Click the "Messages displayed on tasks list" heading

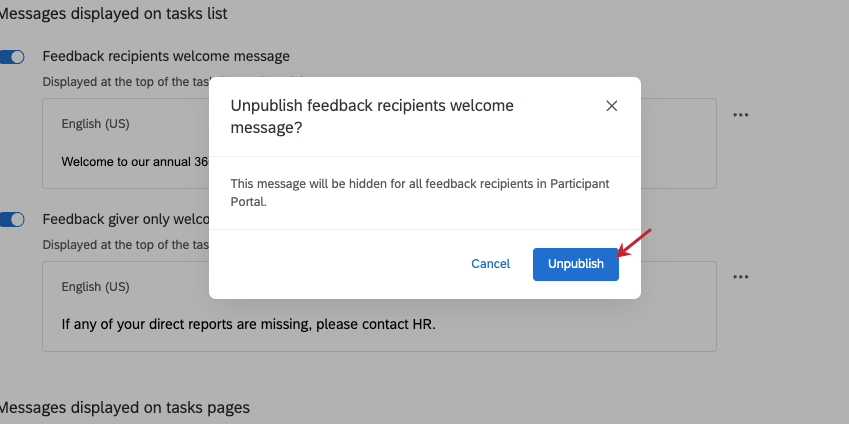(x=113, y=14)
